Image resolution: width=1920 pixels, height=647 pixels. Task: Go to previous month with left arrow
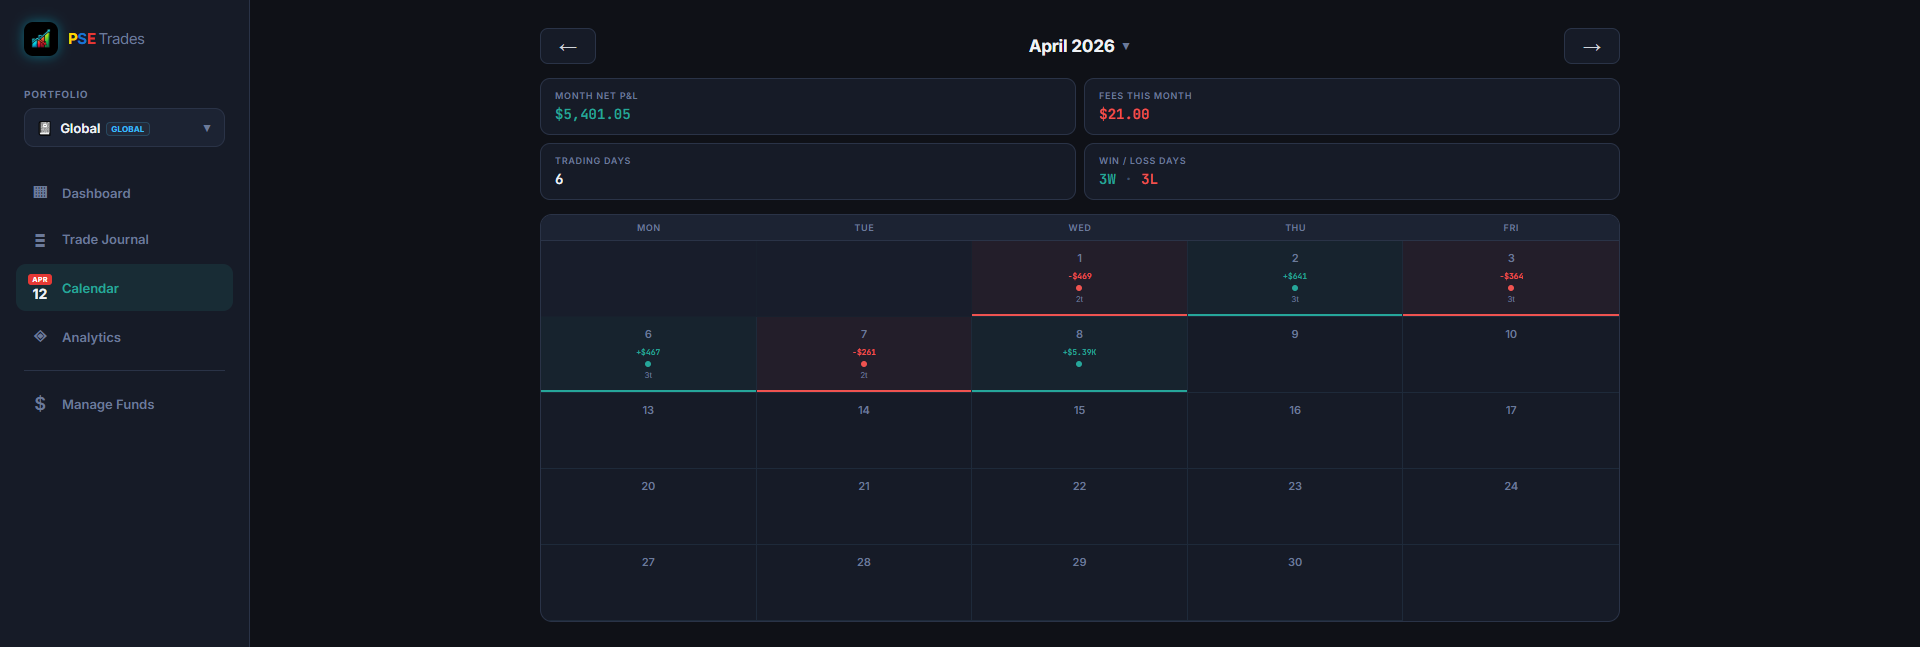[567, 46]
